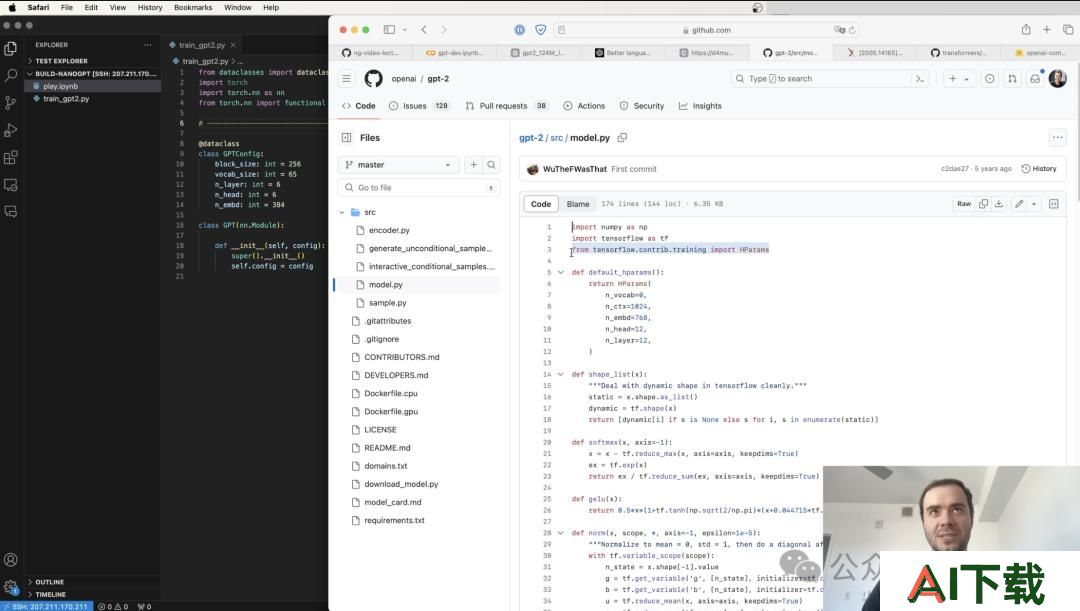The width and height of the screenshot is (1080, 611).
Task: Open VS Code Run and Debug icon
Action: point(10,130)
